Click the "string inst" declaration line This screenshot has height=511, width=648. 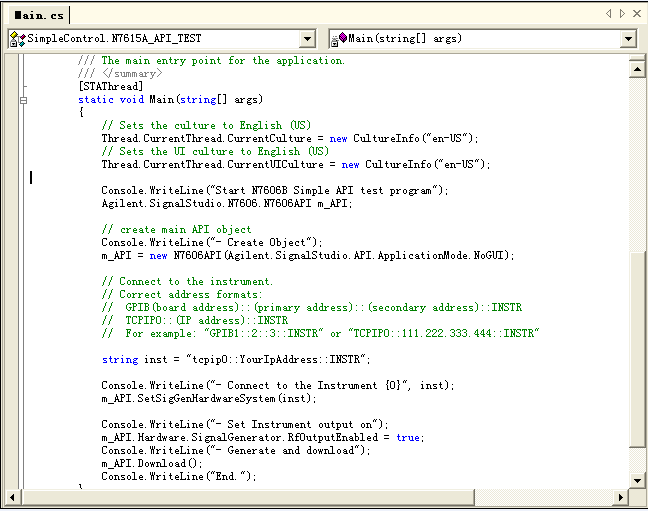click(236, 359)
